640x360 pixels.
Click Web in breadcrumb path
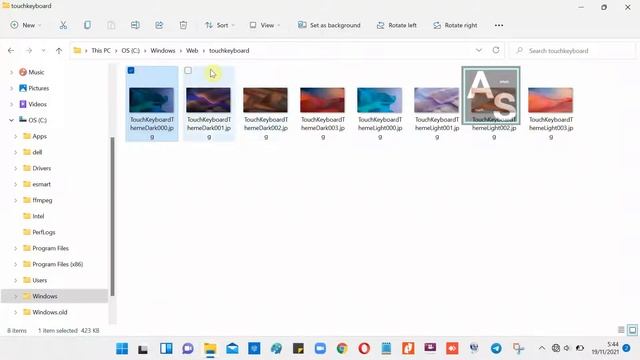coord(192,51)
